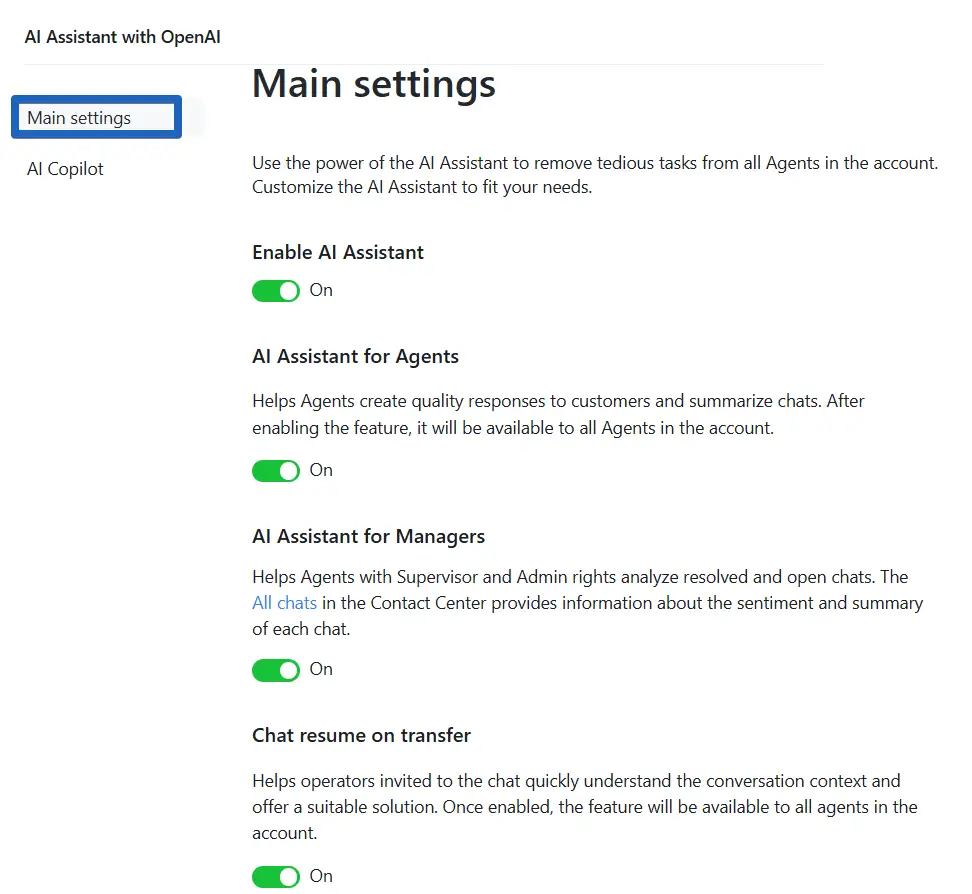Click On label under Chat resume on transfer
This screenshot has height=894, width=972.
(x=321, y=876)
